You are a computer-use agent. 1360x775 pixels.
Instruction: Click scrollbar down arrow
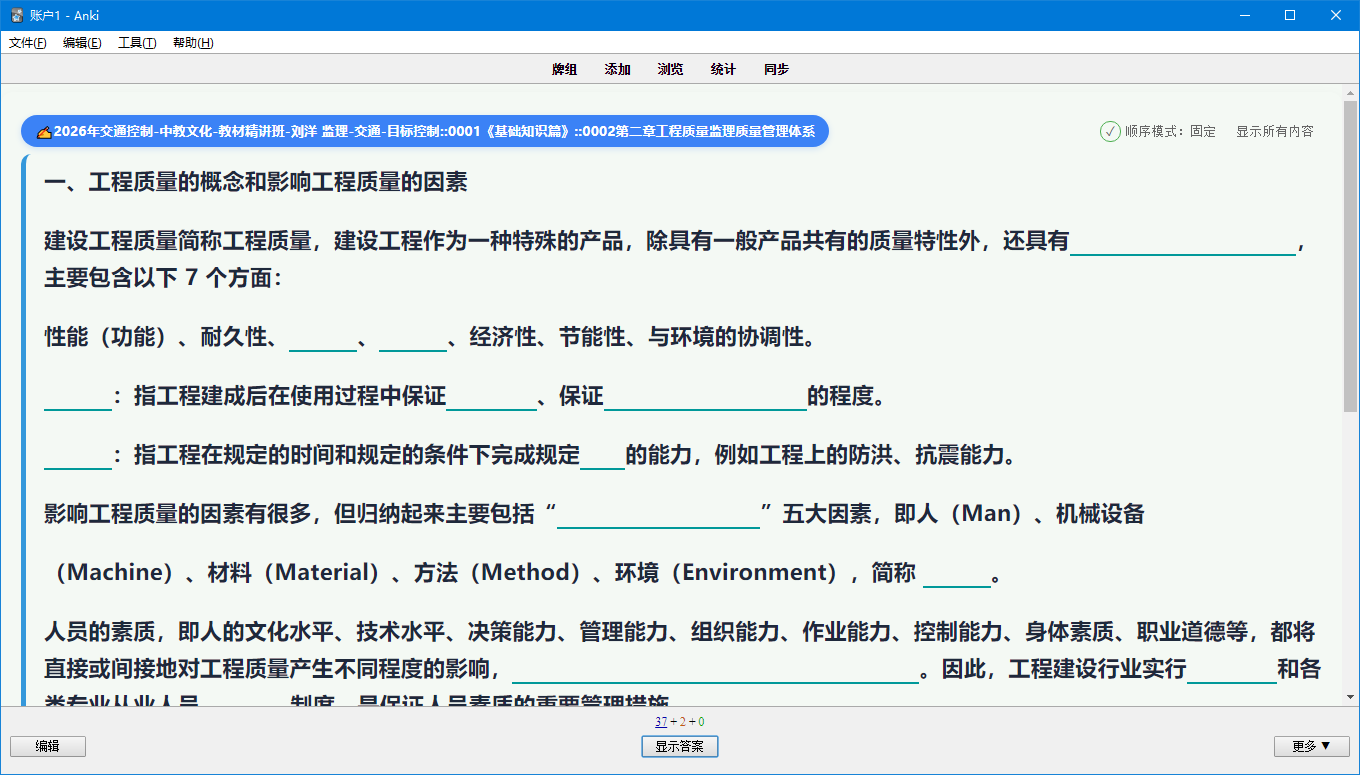[x=1351, y=697]
